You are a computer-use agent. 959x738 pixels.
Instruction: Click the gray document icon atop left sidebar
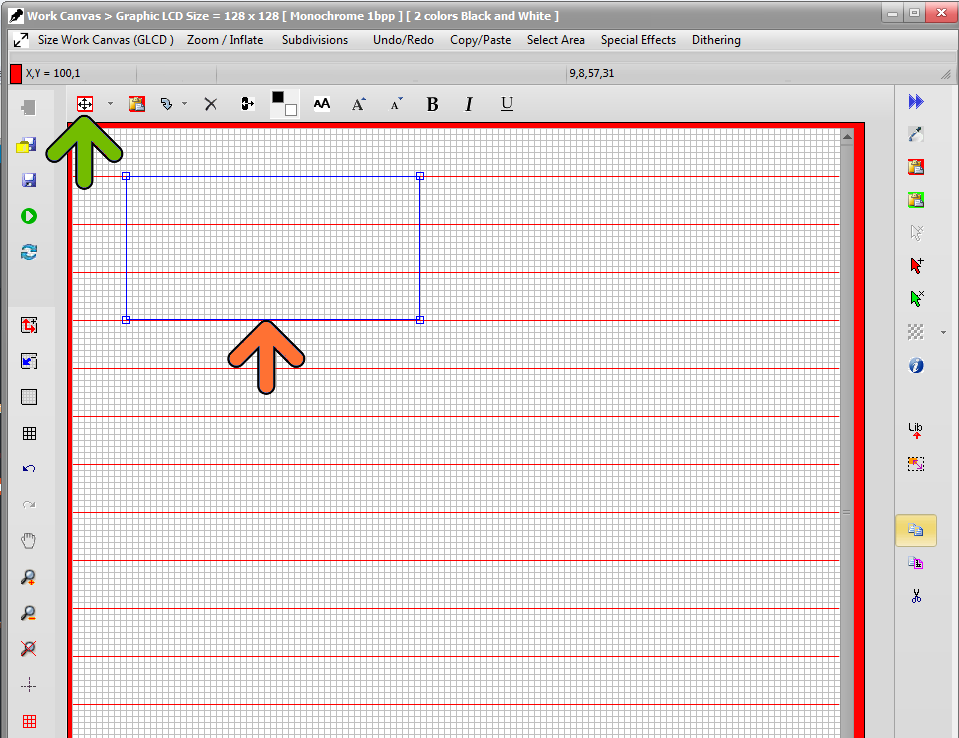(29, 108)
